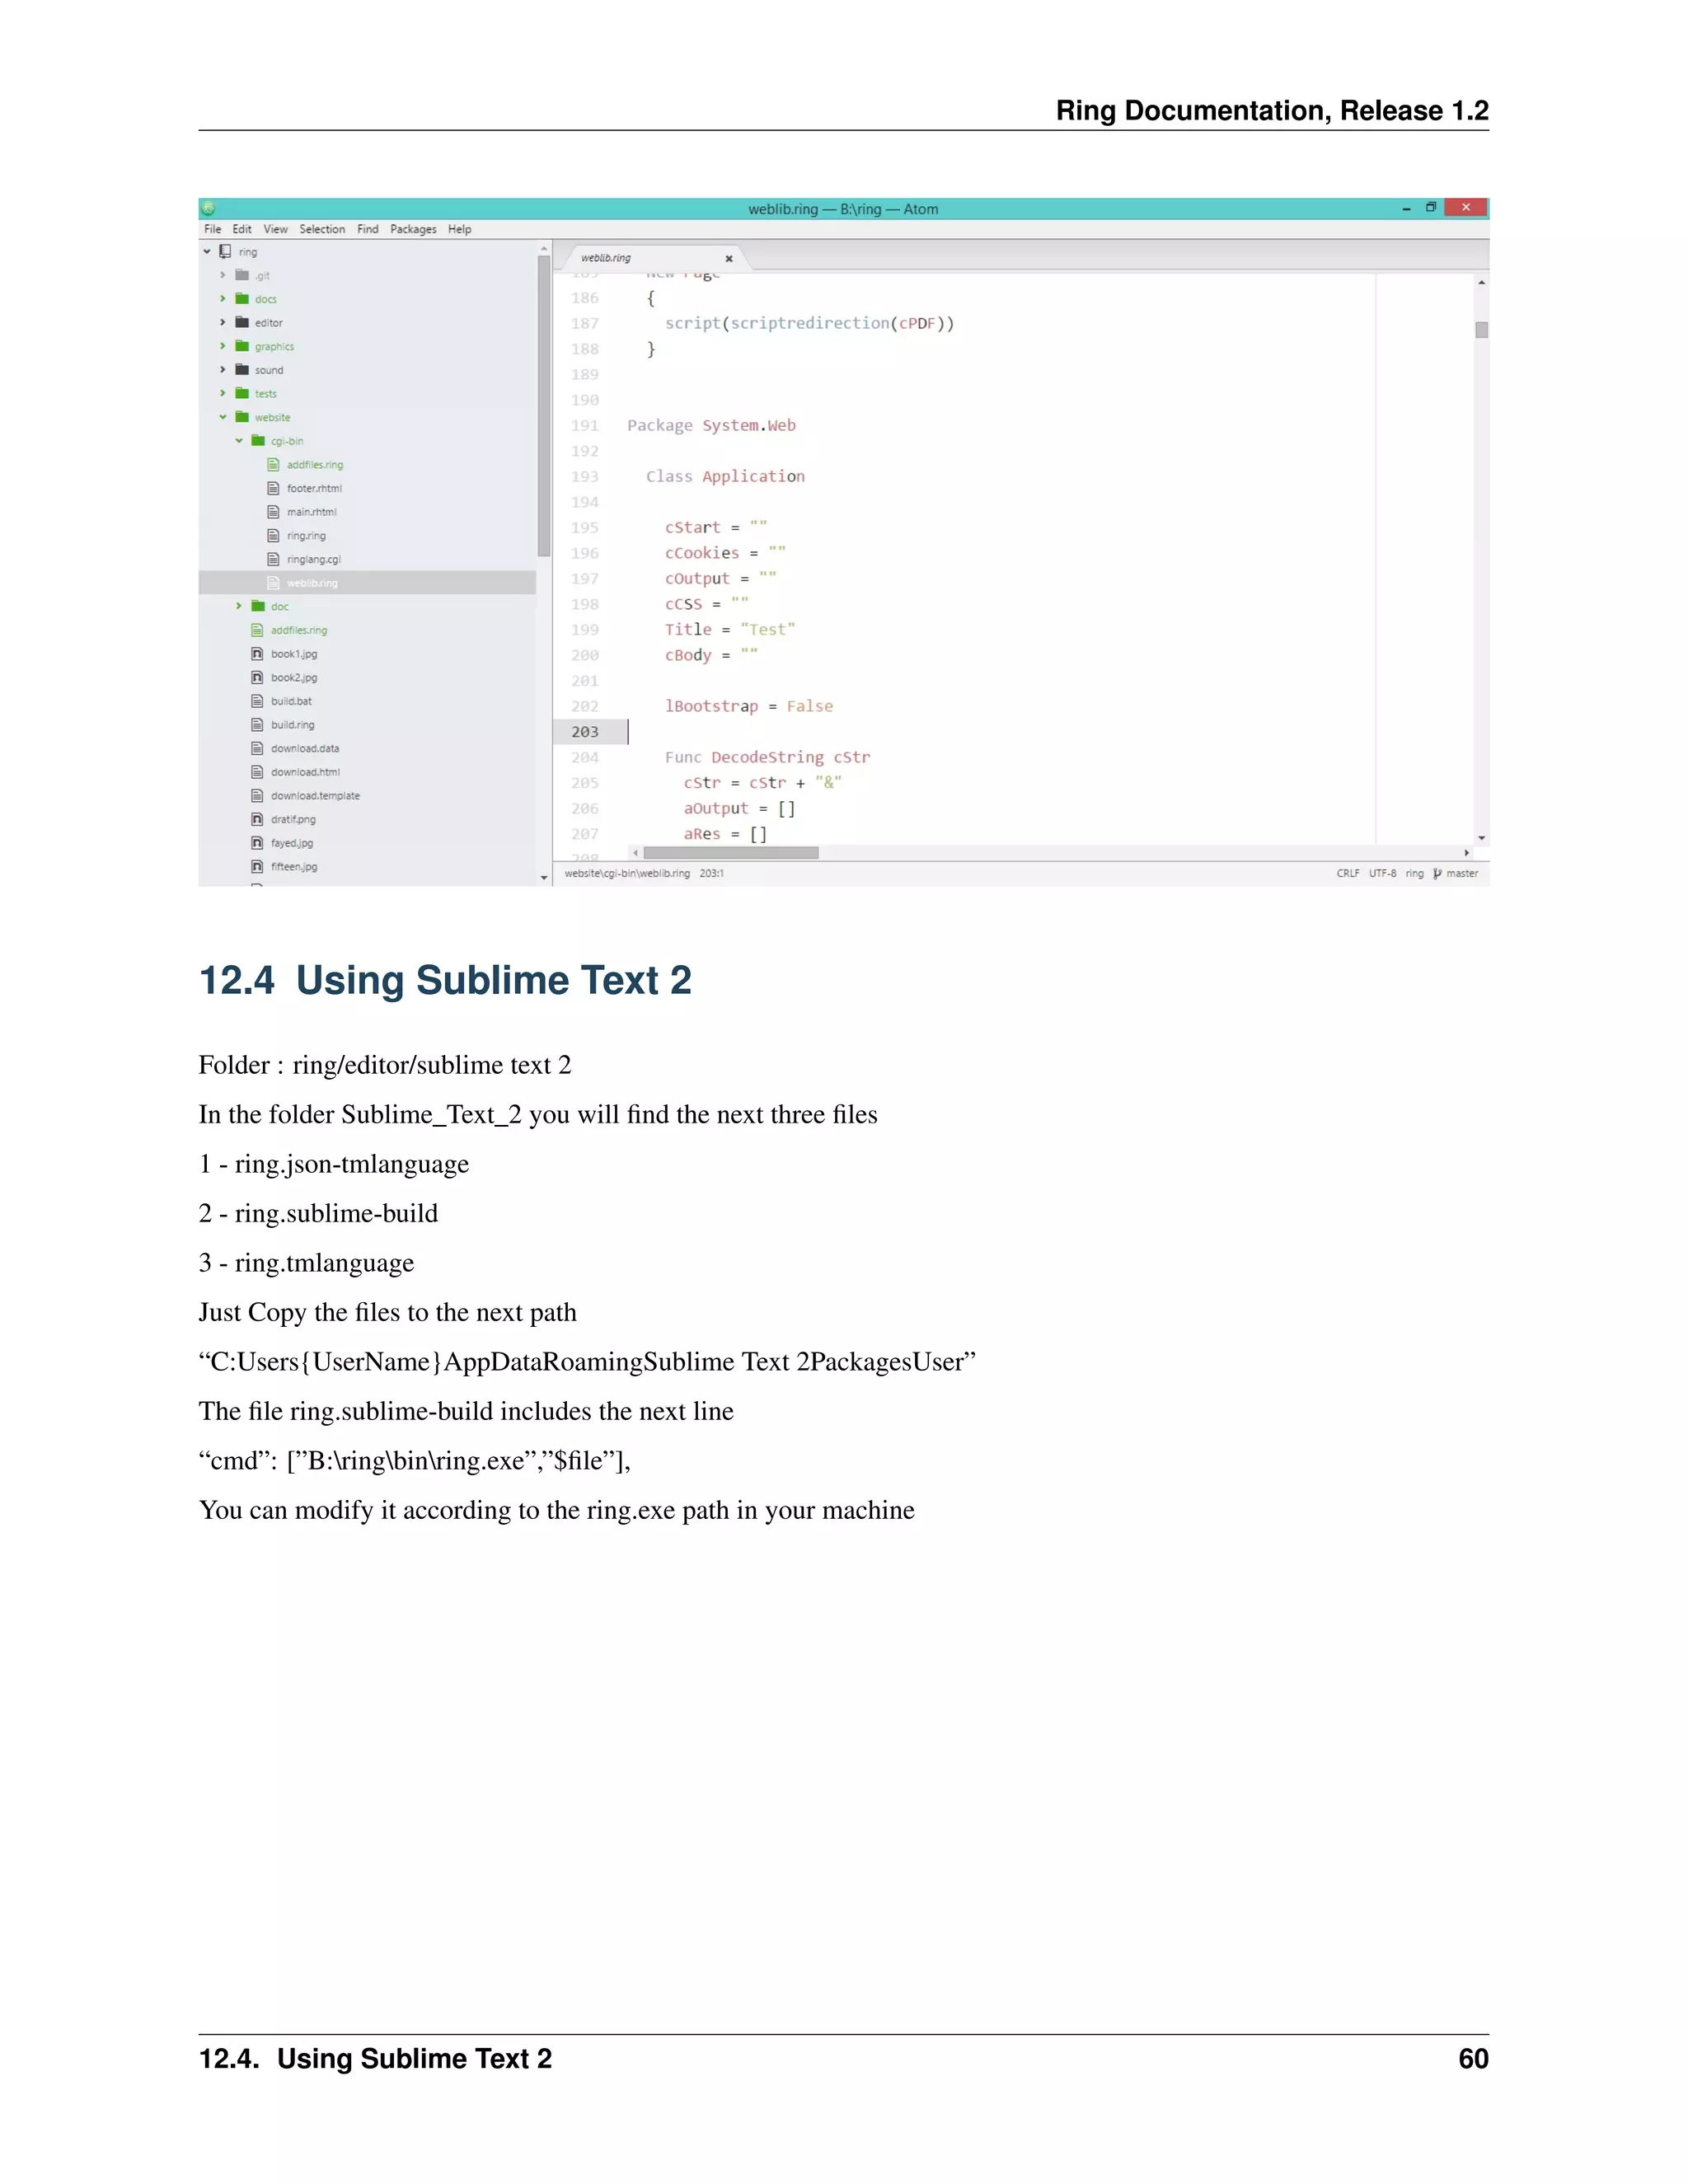Click the docs folder icon
This screenshot has height=2184, width=1688.
pos(242,298)
